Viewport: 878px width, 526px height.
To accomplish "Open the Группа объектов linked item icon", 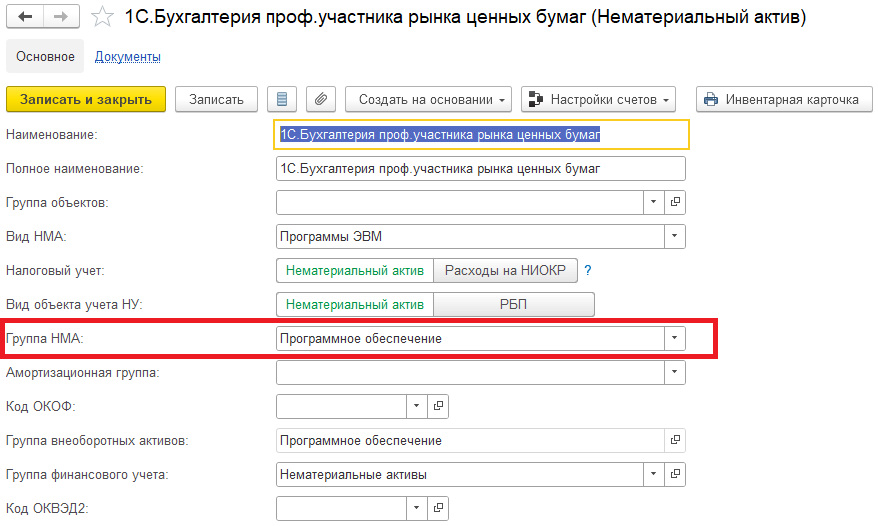I will point(675,202).
